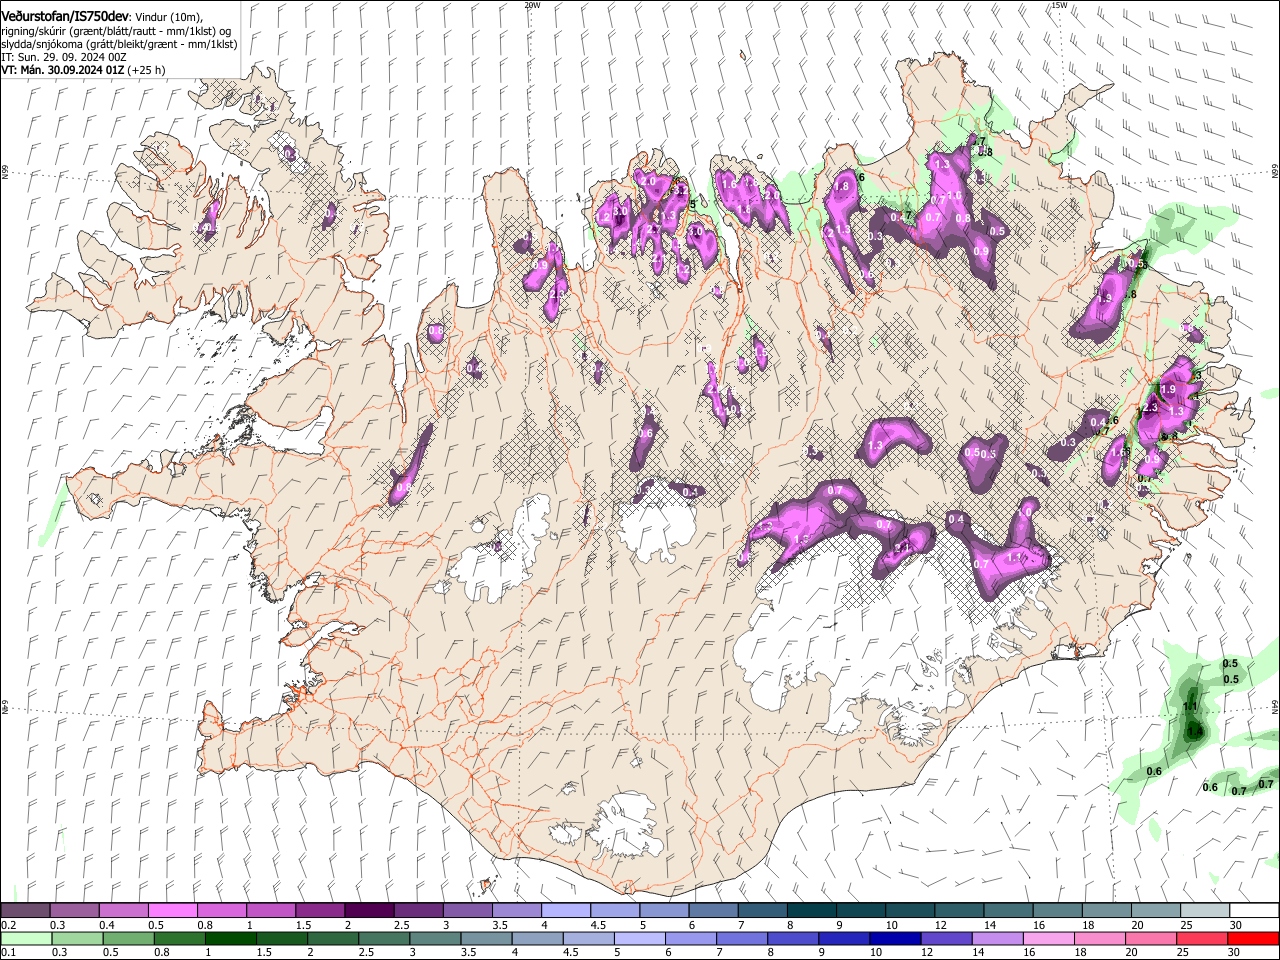This screenshot has width=1280, height=960.
Task: Click the dark teal 8 swatch in snow scale
Action: 812,910
